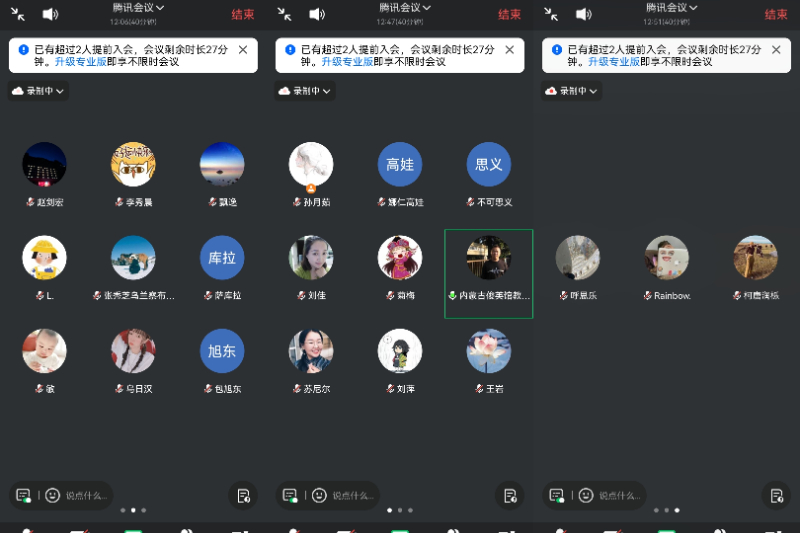The height and width of the screenshot is (533, 800).
Task: Tap the second page dot in the 12:51 screen
Action: click(x=666, y=510)
